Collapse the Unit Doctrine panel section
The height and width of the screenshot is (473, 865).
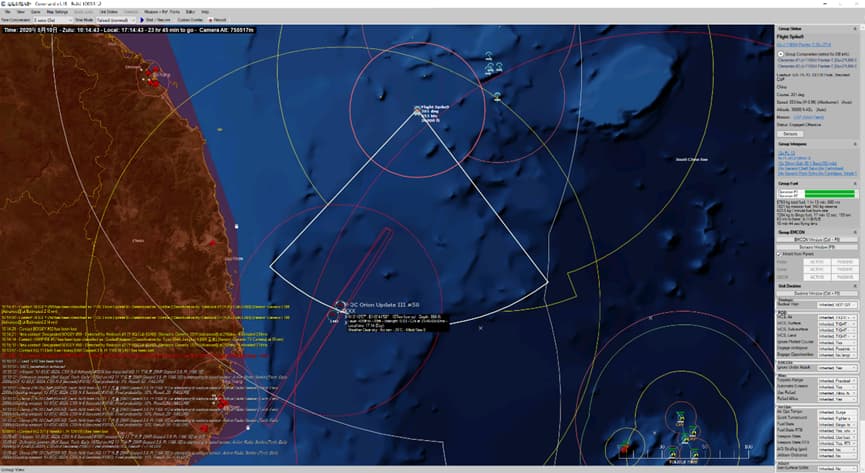tap(855, 286)
